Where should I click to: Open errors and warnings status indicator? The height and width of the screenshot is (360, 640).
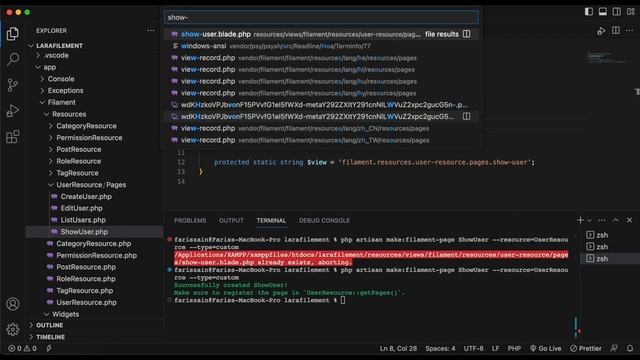22,349
